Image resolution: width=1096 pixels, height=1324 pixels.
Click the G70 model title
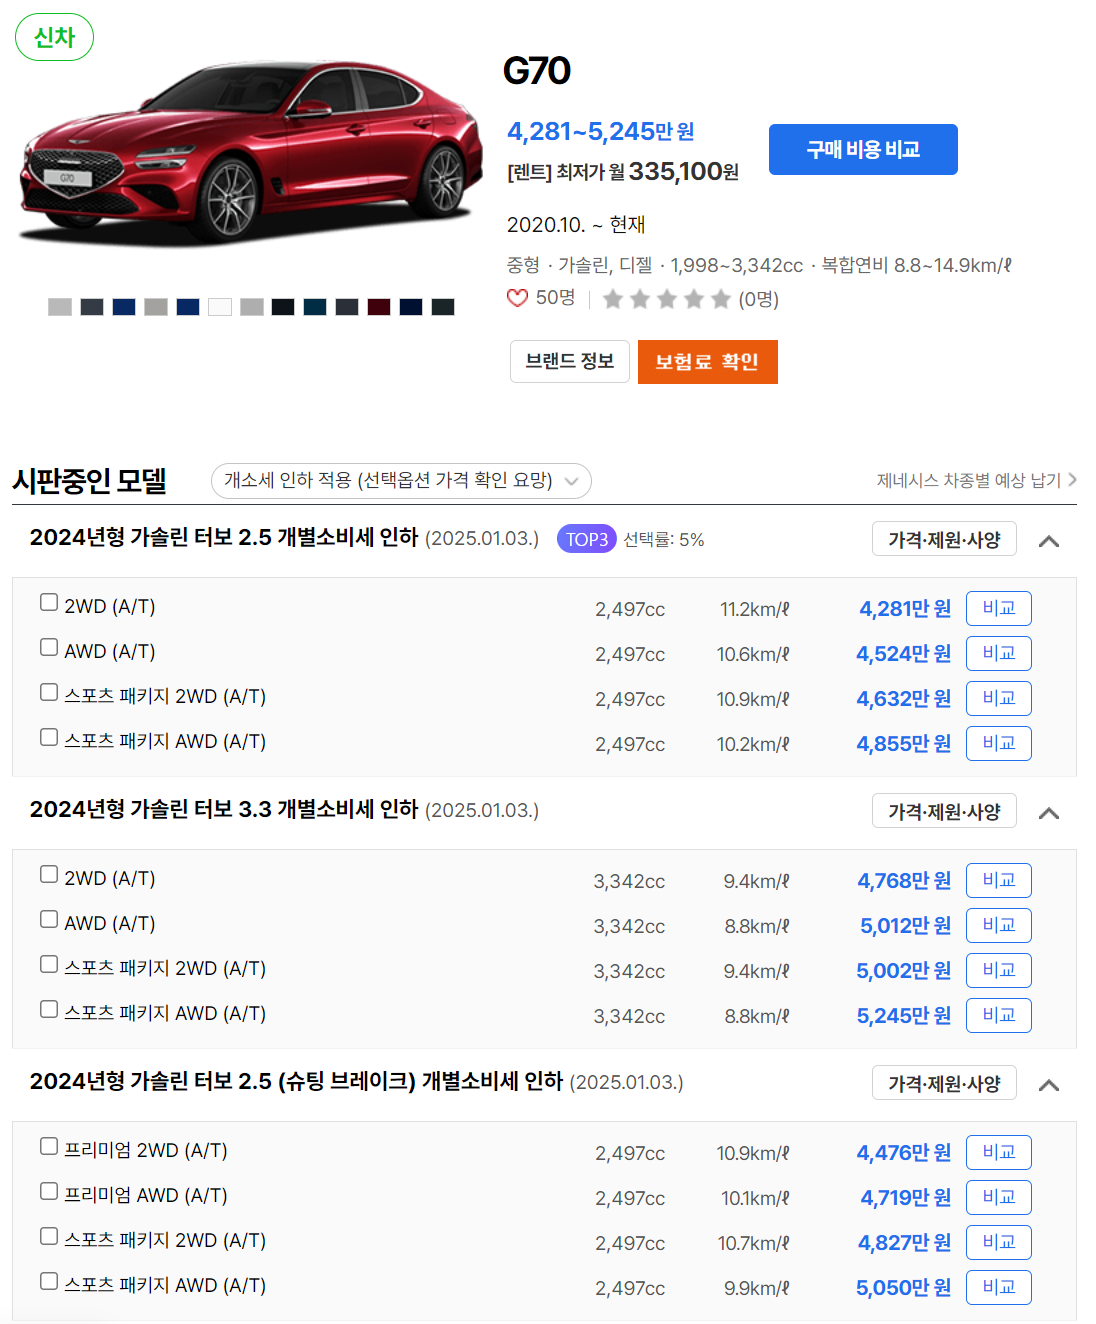tap(537, 71)
